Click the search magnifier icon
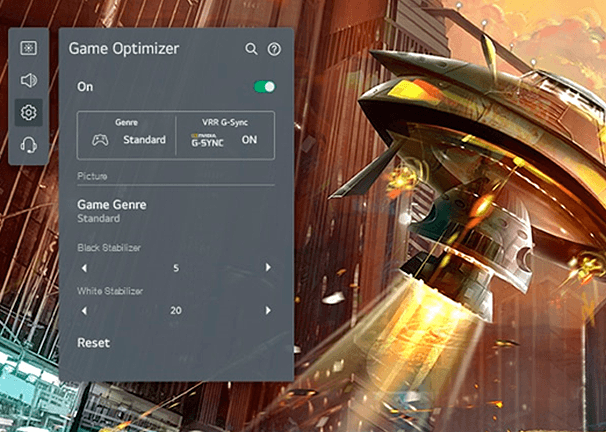Image resolution: width=606 pixels, height=432 pixels. point(252,49)
